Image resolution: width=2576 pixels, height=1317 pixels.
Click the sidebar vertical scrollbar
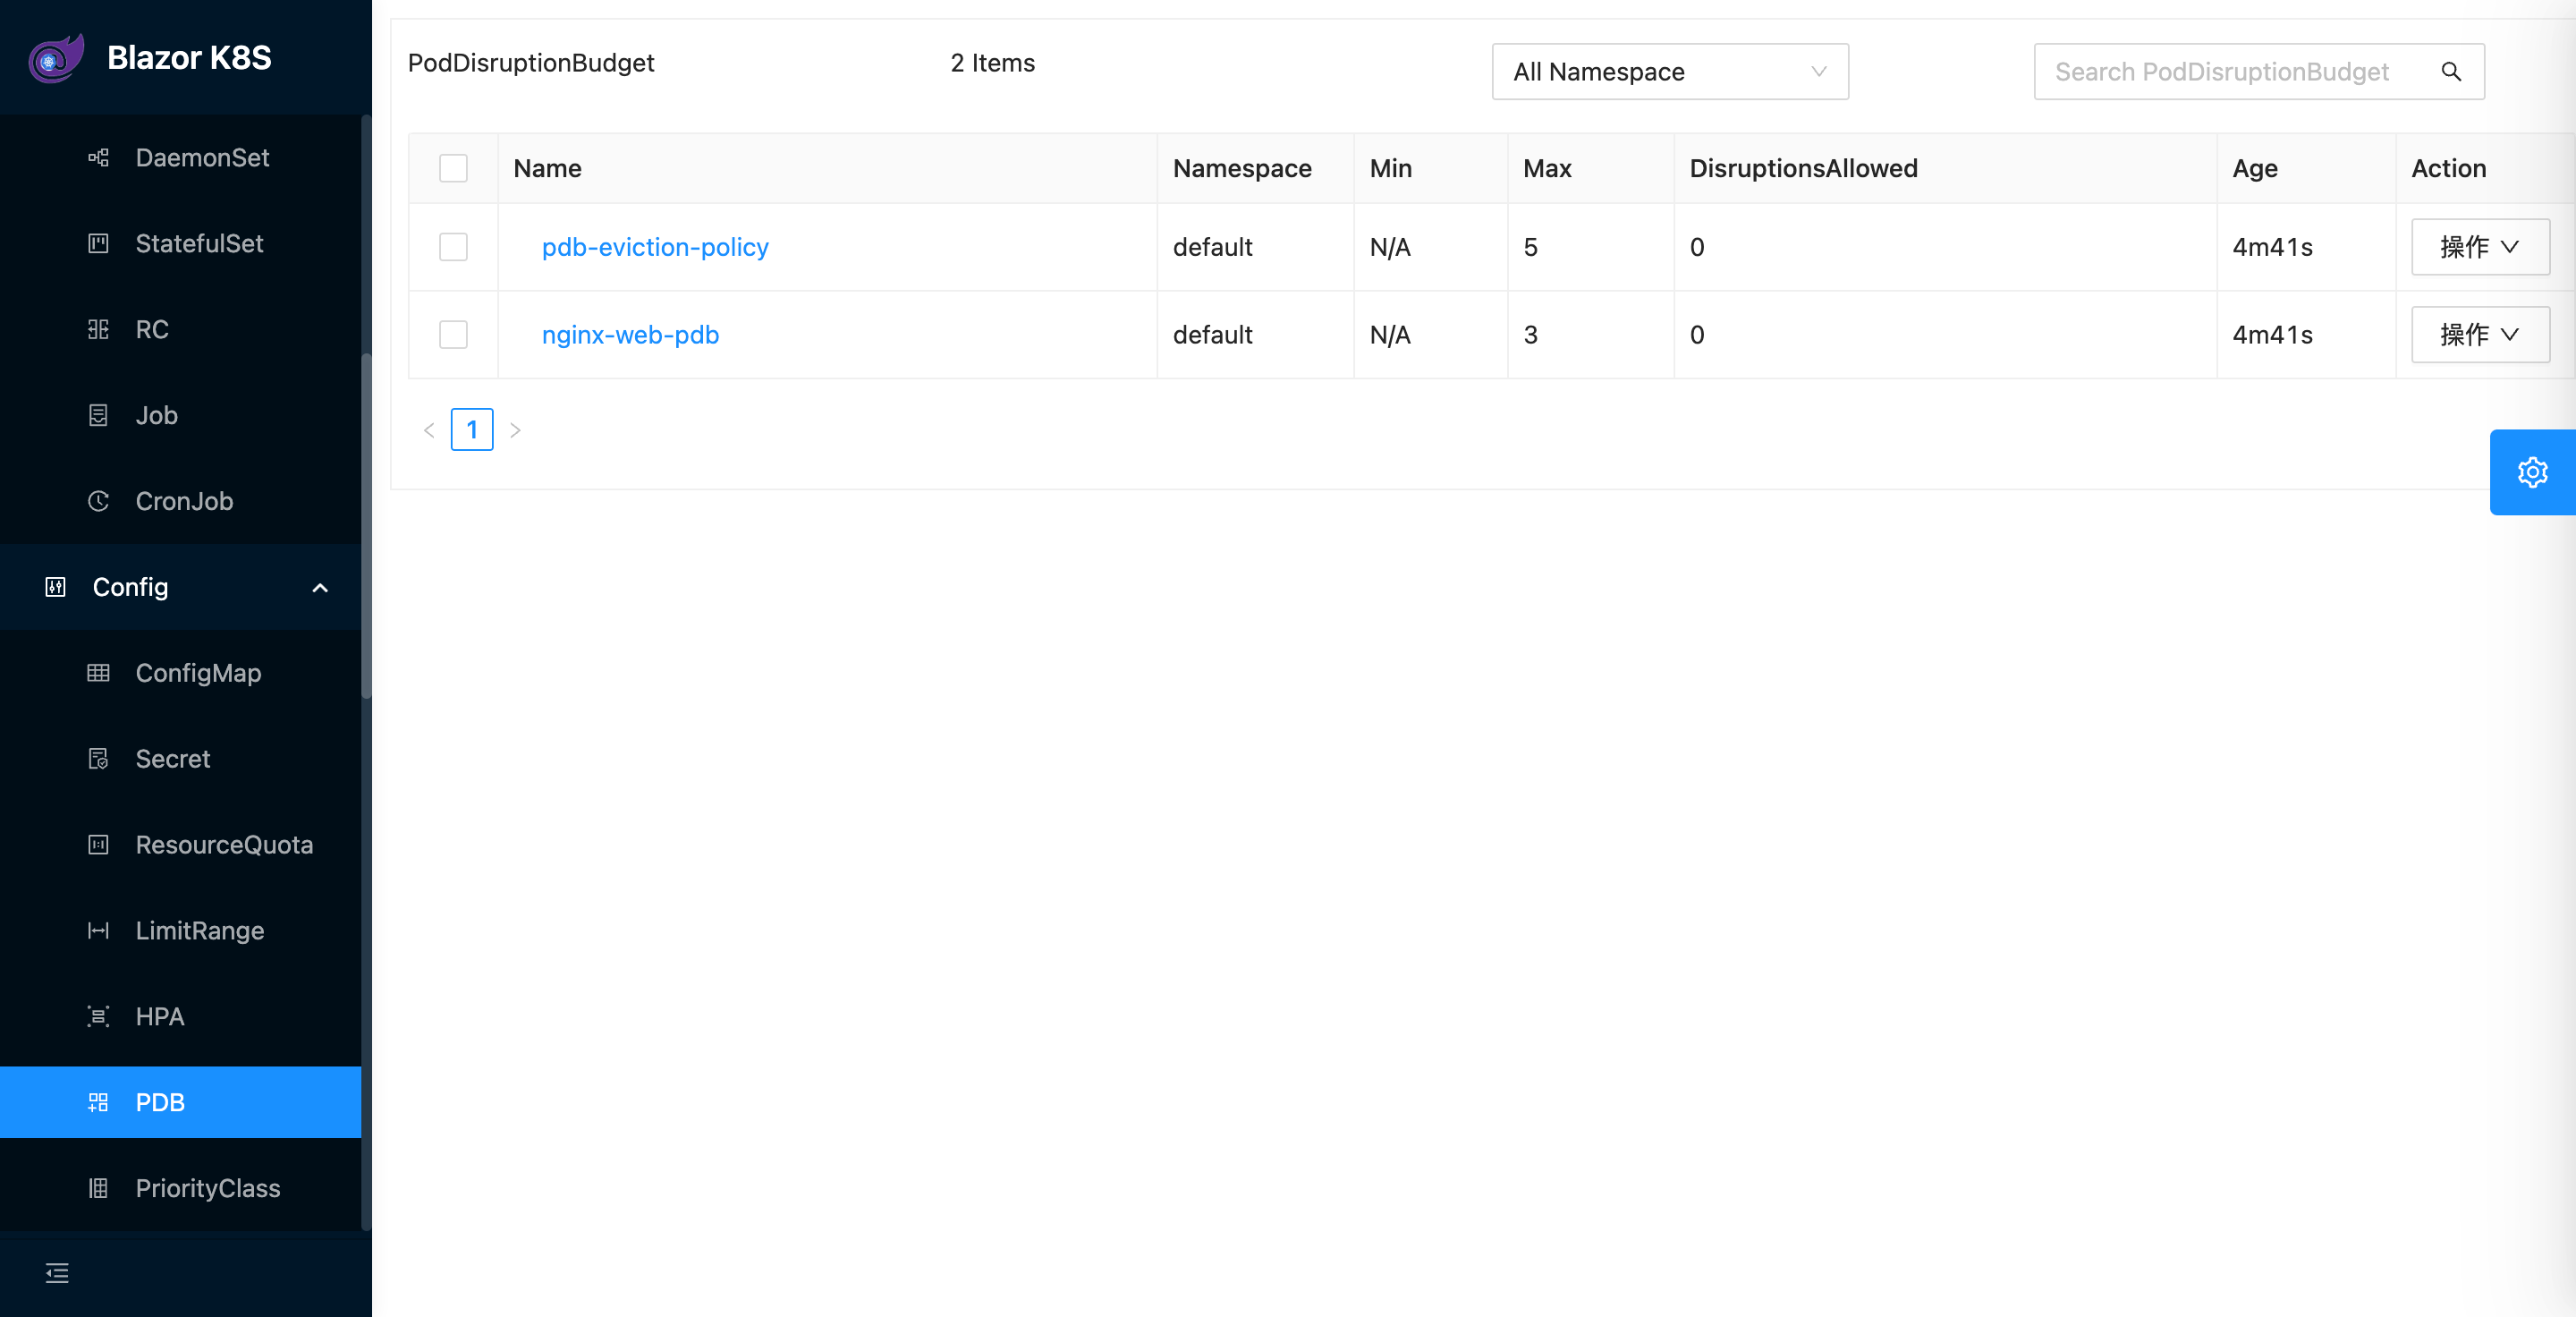[366, 525]
